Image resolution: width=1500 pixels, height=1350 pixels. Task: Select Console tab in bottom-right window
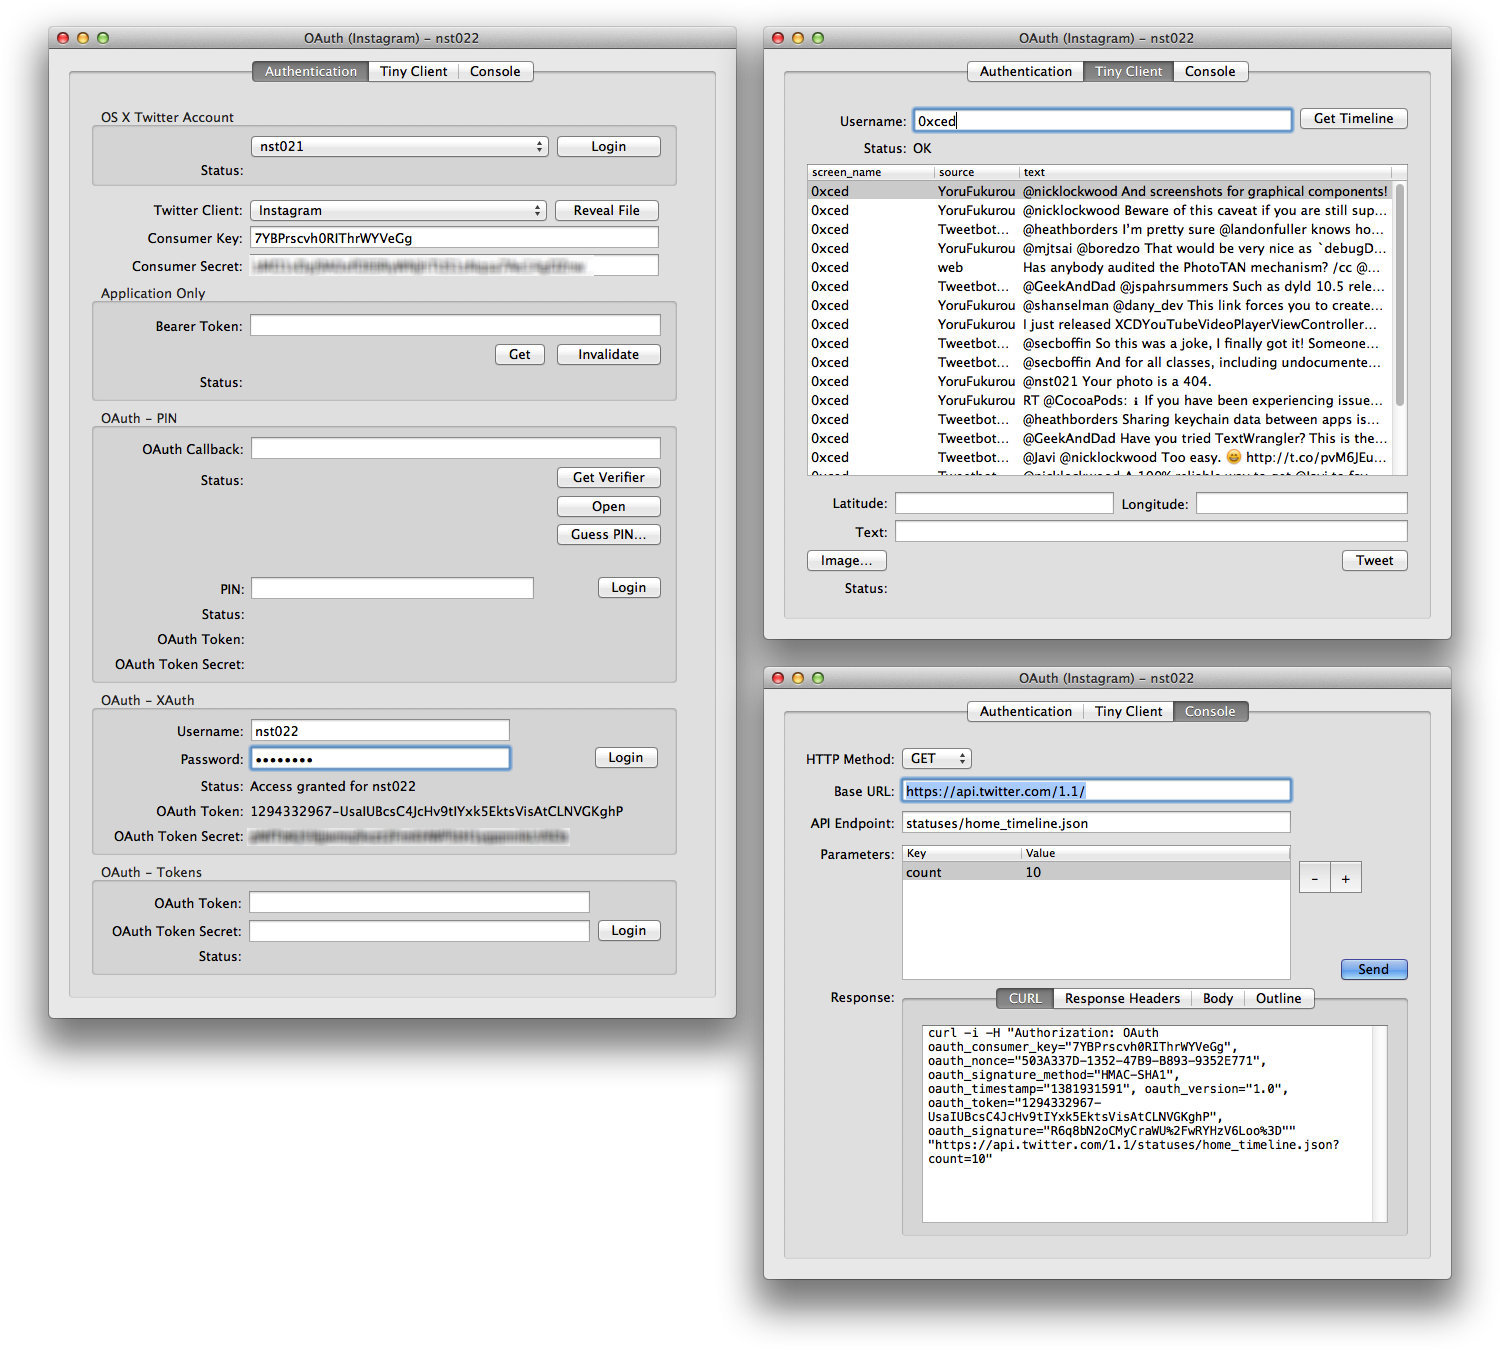[x=1210, y=711]
